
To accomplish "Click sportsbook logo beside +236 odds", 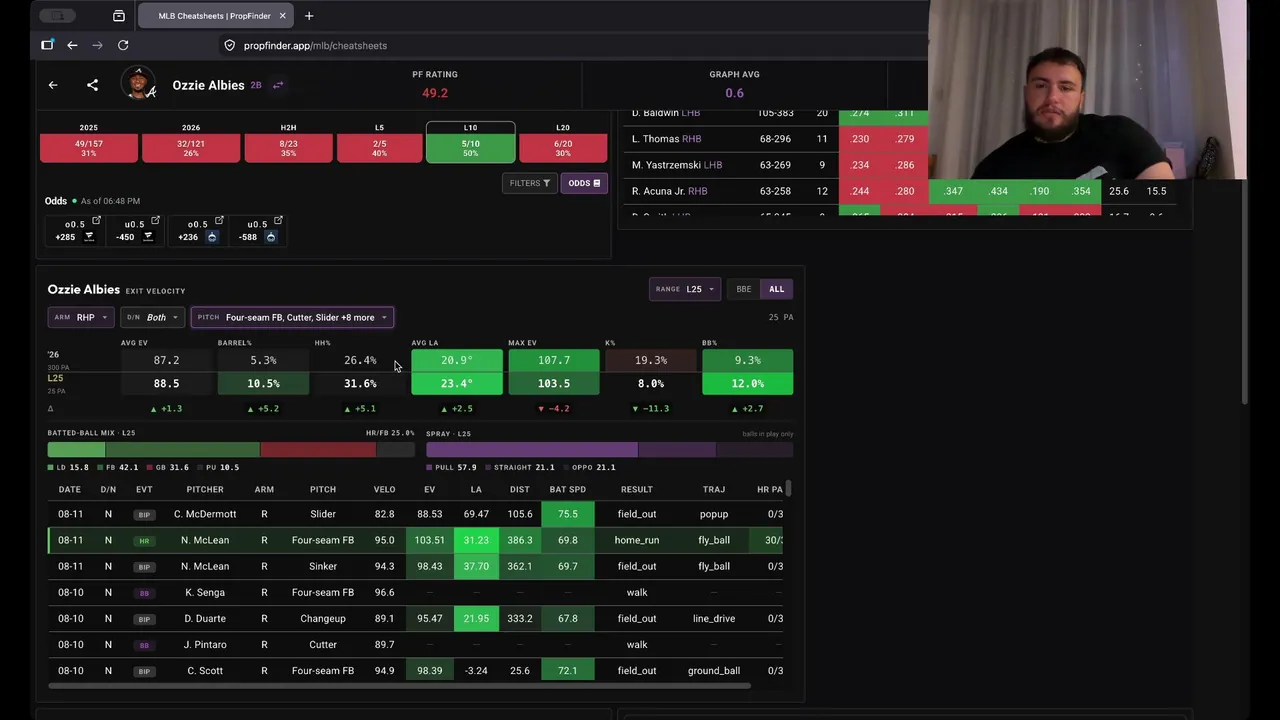I will (212, 237).
